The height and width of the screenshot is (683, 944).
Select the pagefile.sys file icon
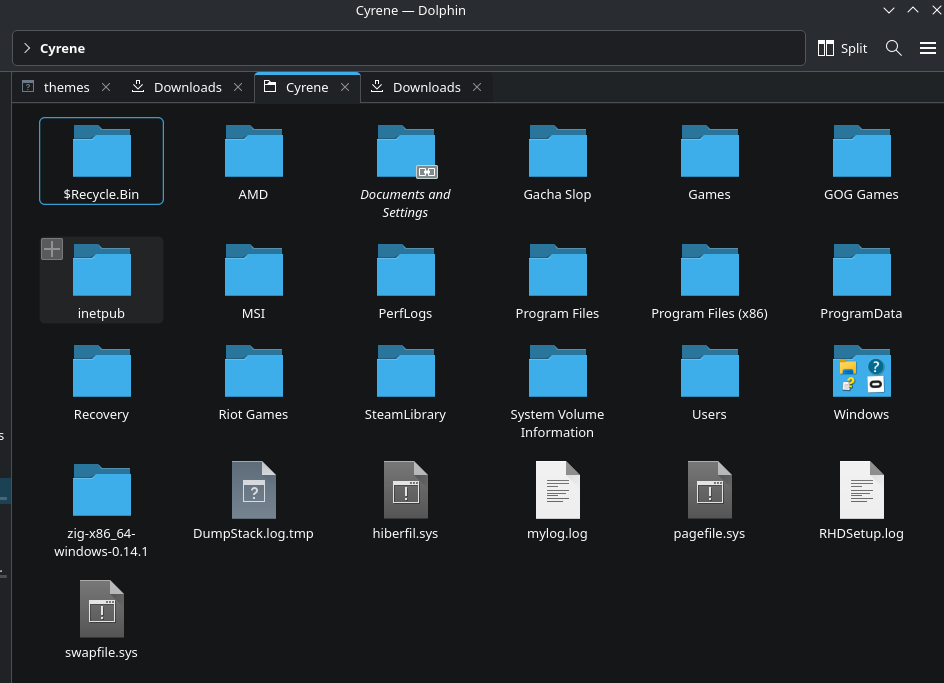710,490
